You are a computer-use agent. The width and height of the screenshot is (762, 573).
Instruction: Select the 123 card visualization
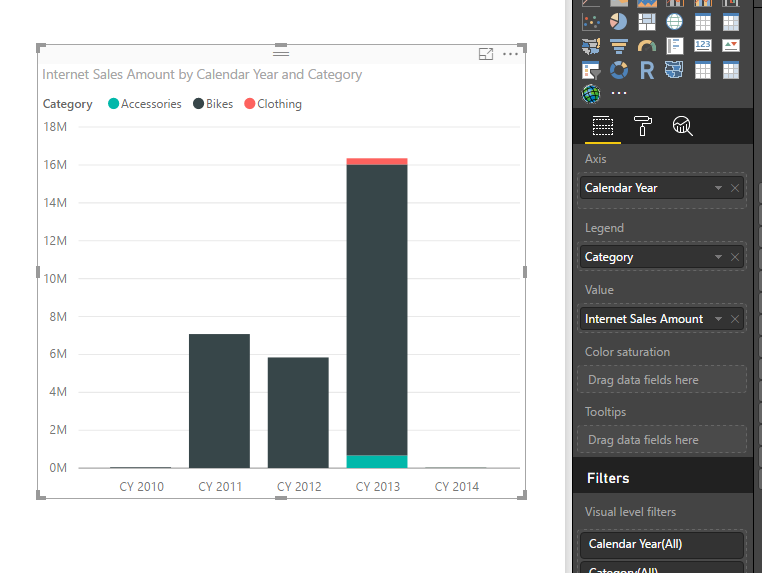click(x=703, y=46)
